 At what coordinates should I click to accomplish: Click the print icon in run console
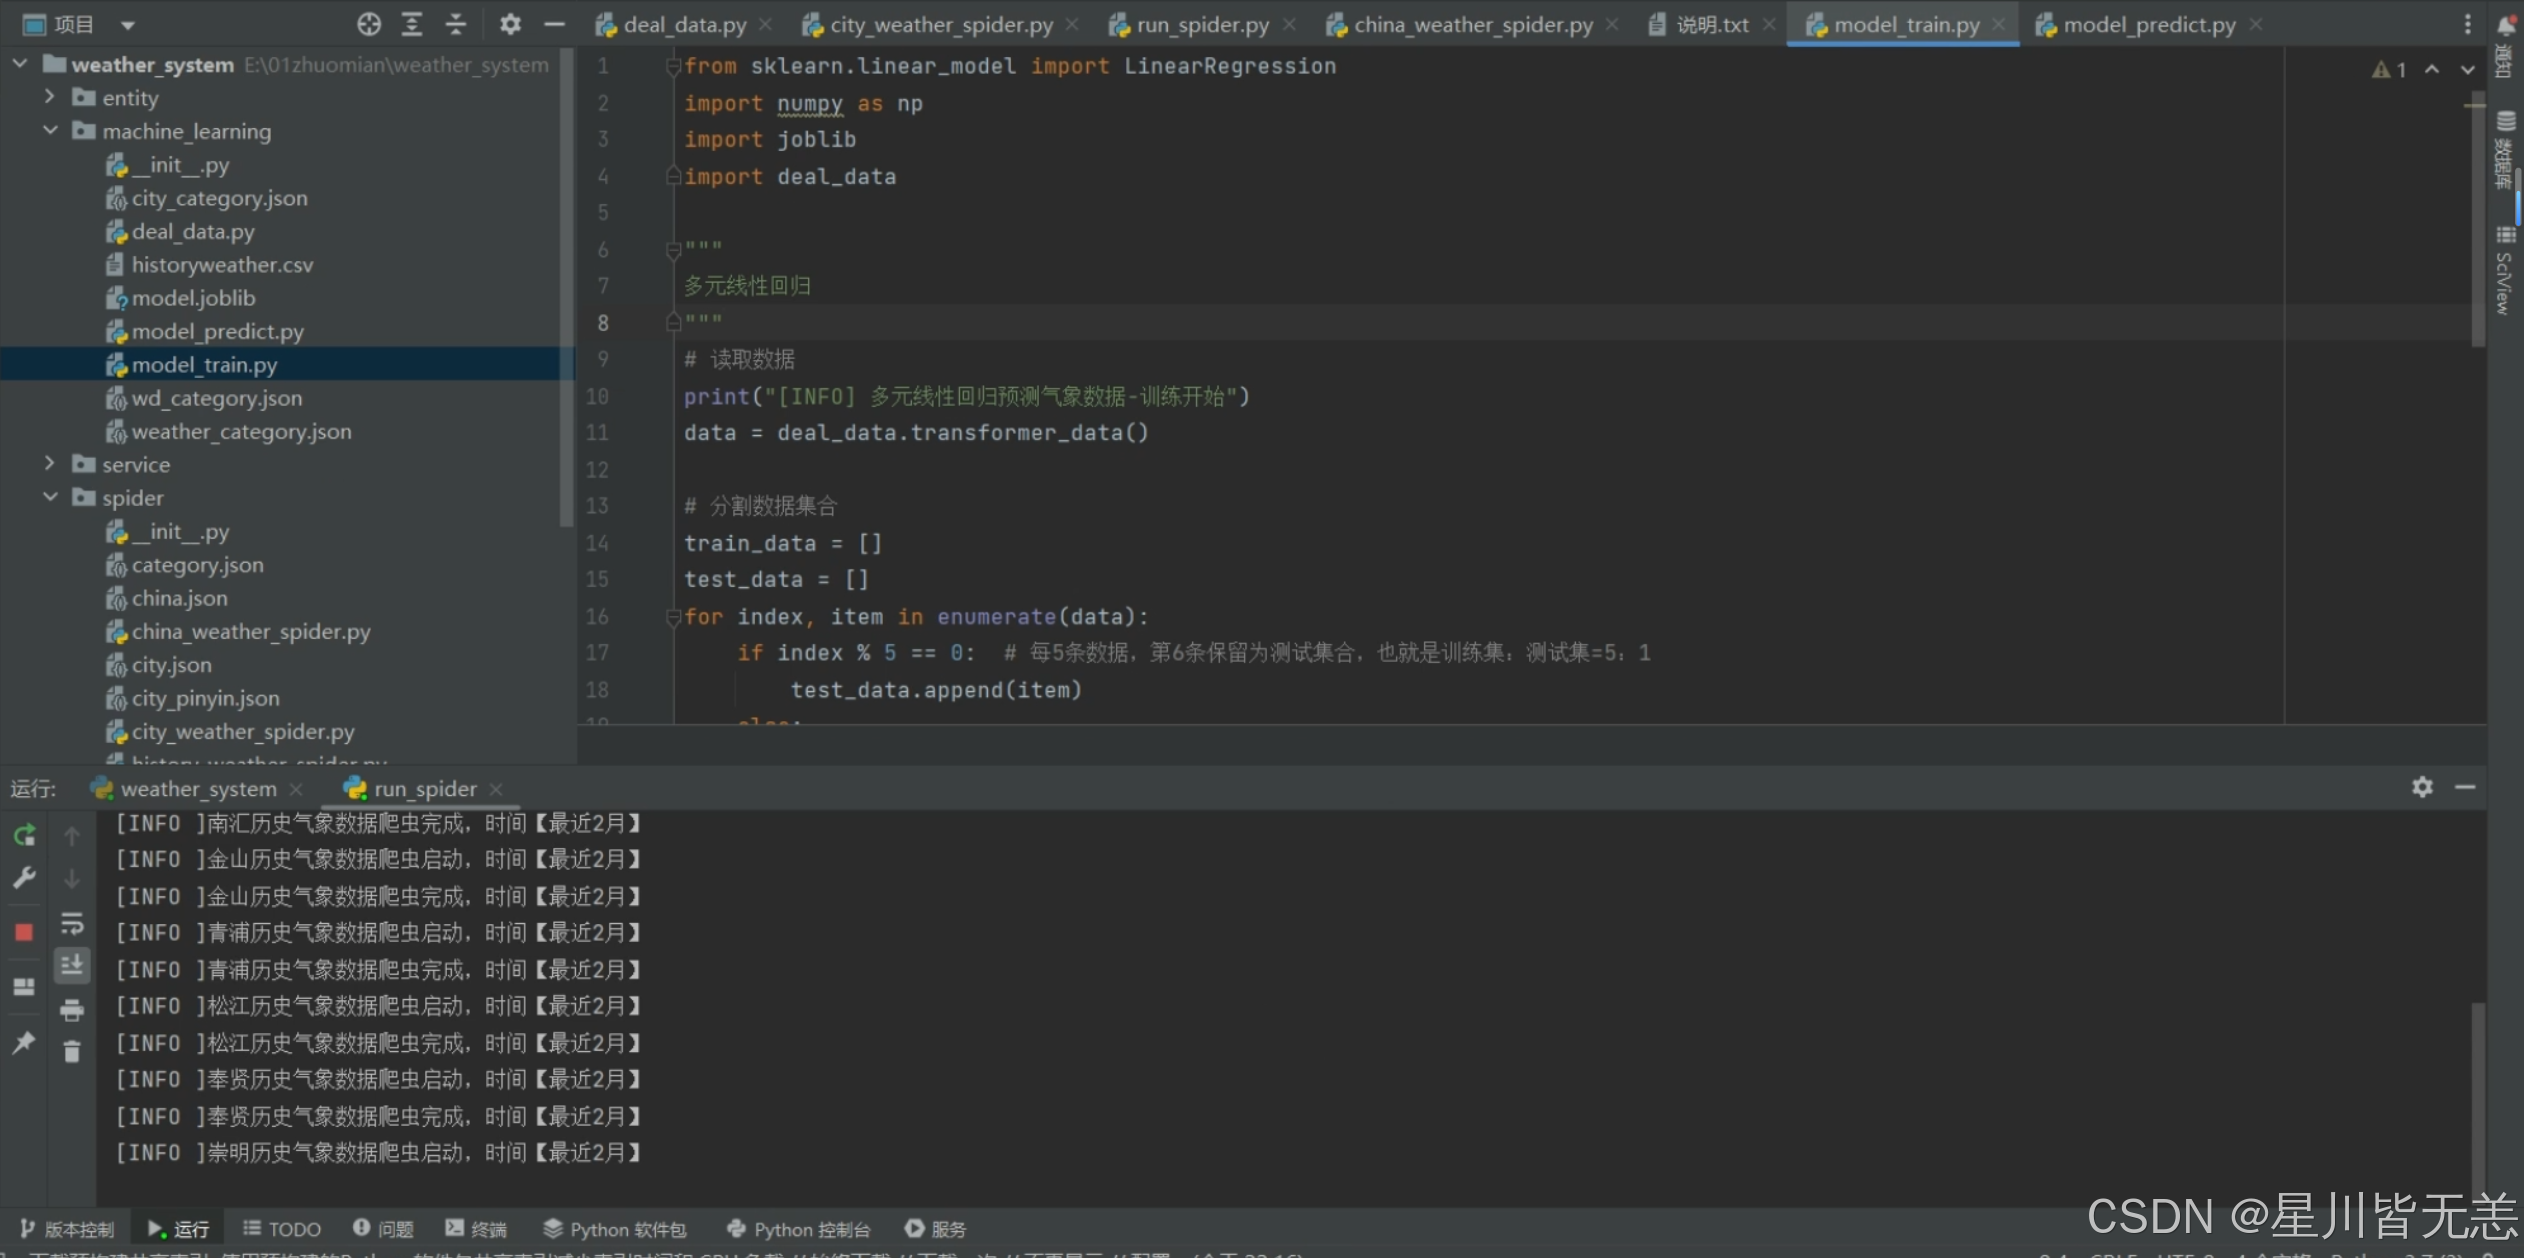tap(72, 1010)
